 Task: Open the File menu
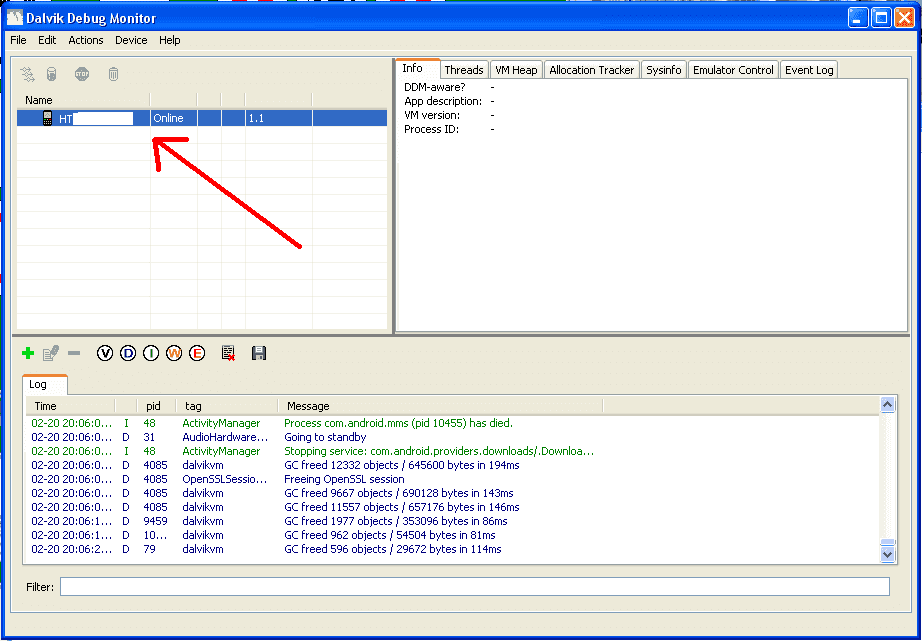(x=18, y=40)
